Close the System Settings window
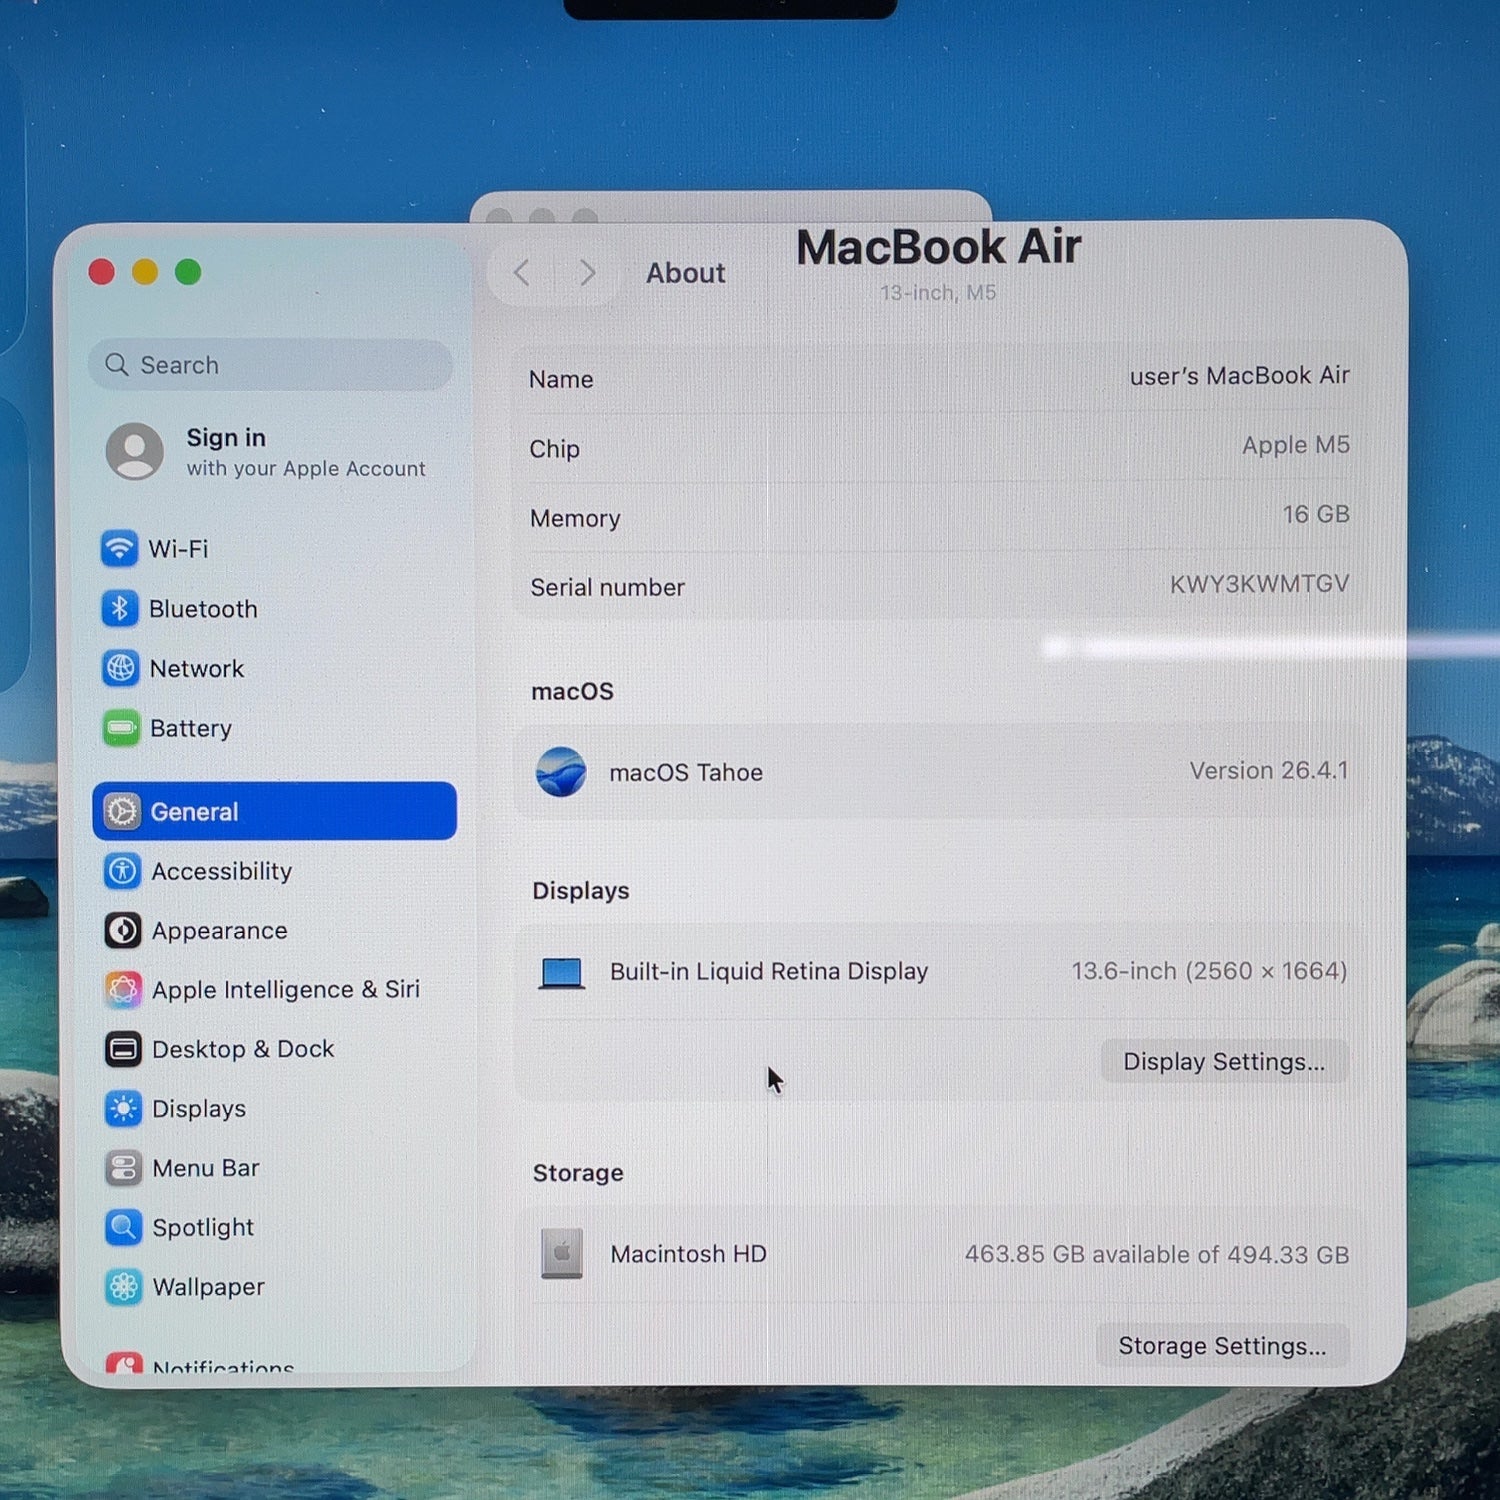This screenshot has width=1500, height=1500. (102, 272)
